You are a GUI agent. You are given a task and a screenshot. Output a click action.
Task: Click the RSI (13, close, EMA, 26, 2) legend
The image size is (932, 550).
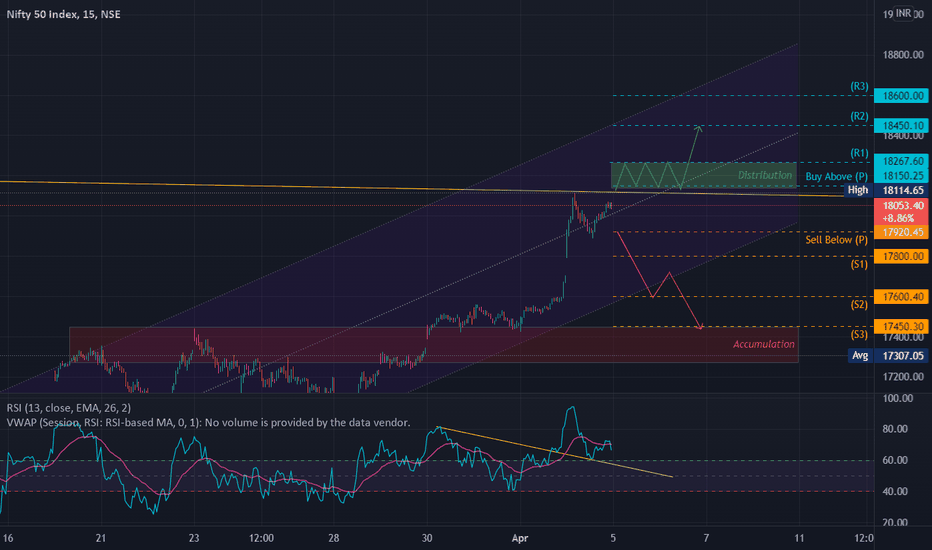(x=69, y=408)
